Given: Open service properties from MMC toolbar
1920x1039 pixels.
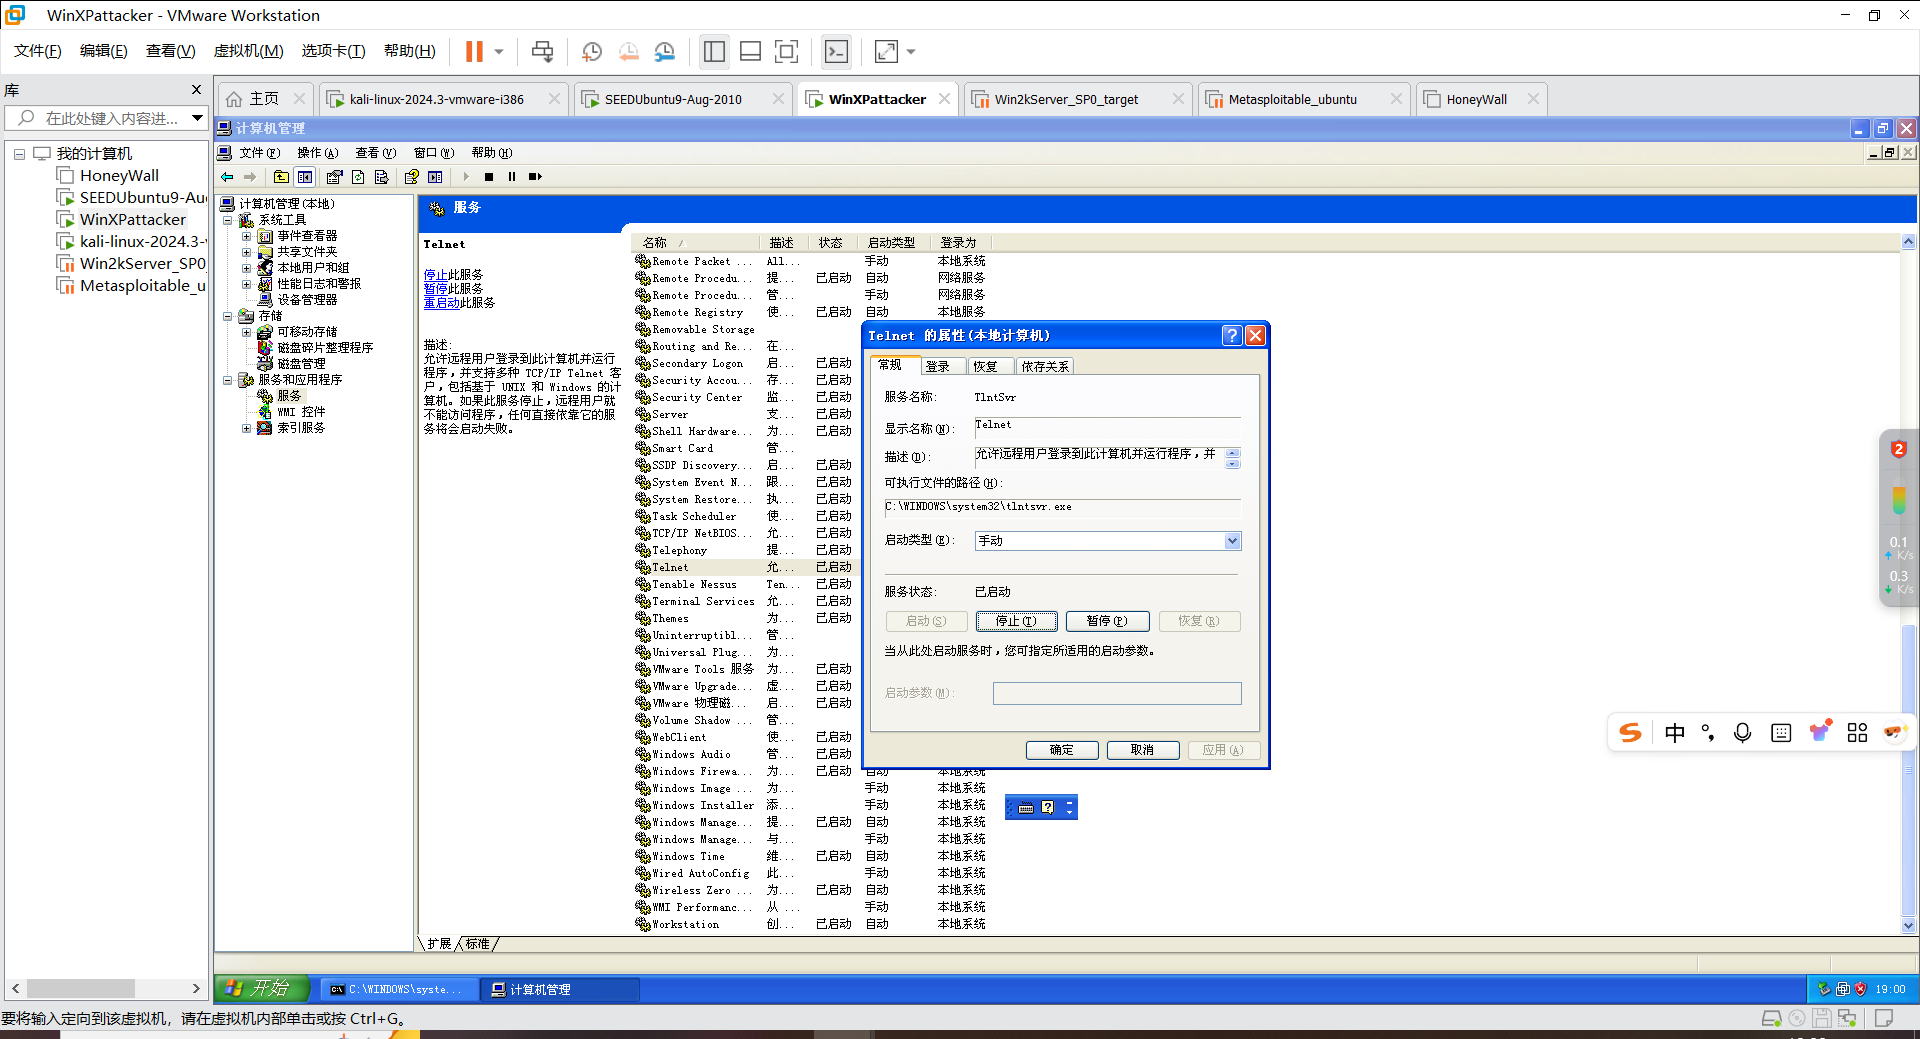Looking at the screenshot, I should [x=334, y=177].
